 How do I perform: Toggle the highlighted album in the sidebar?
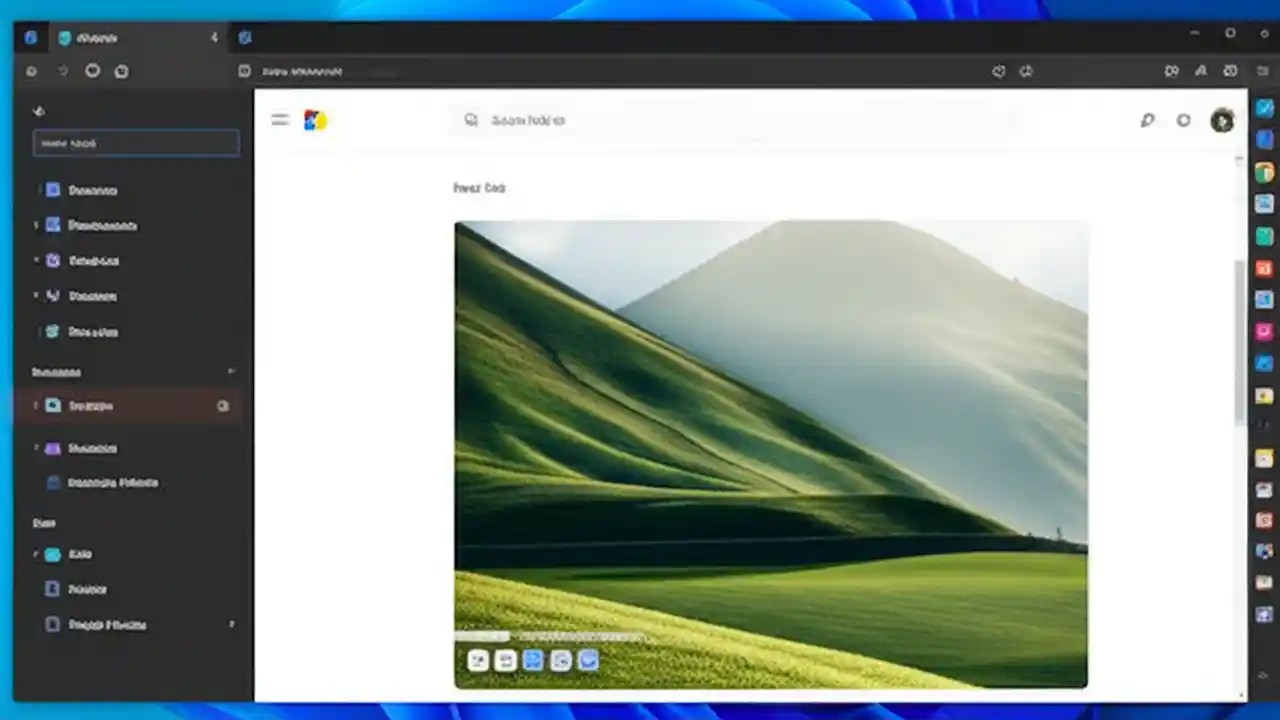(x=91, y=406)
